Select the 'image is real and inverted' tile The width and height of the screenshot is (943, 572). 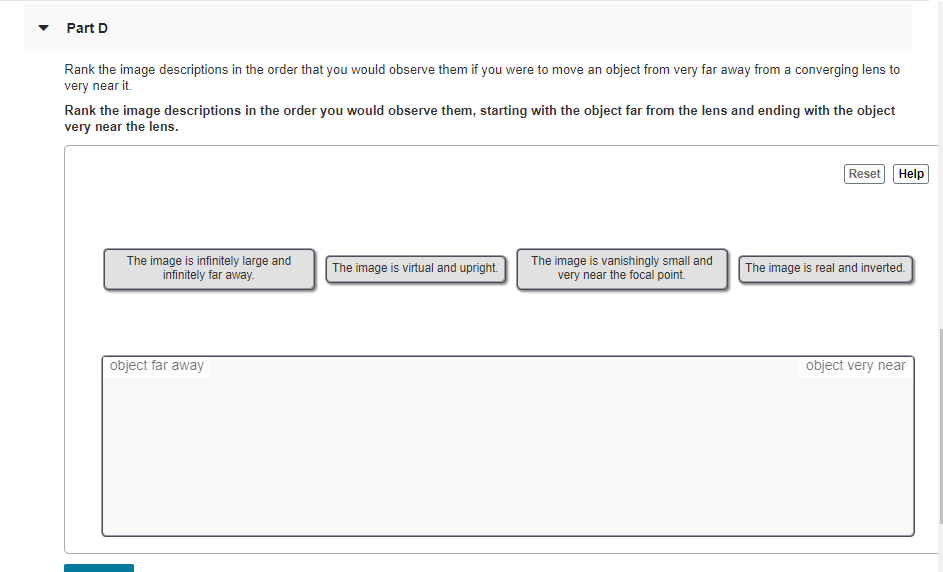tap(825, 268)
